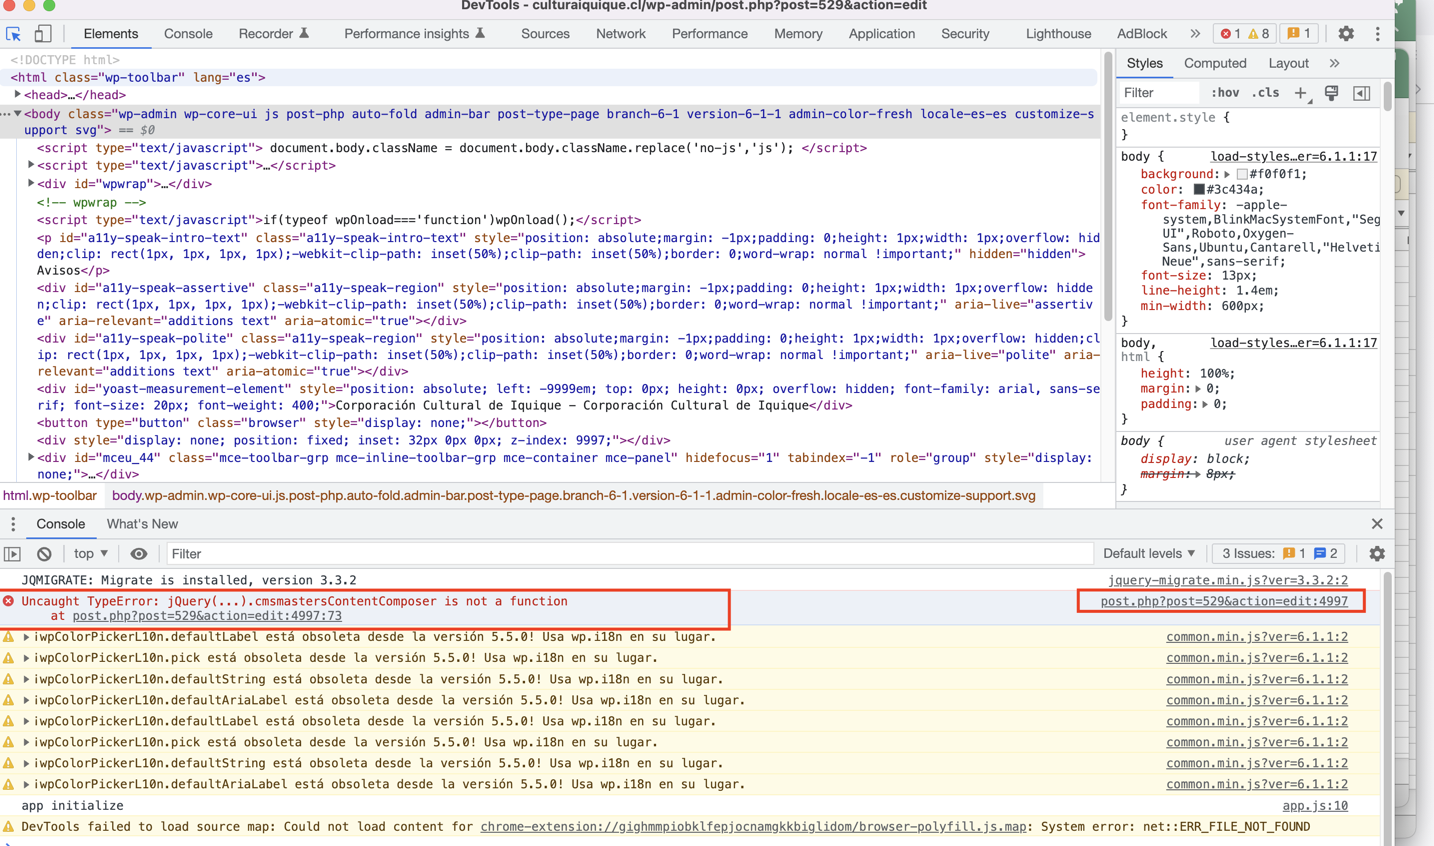The width and height of the screenshot is (1434, 846).
Task: Add new style rule plus icon
Action: (x=1300, y=93)
